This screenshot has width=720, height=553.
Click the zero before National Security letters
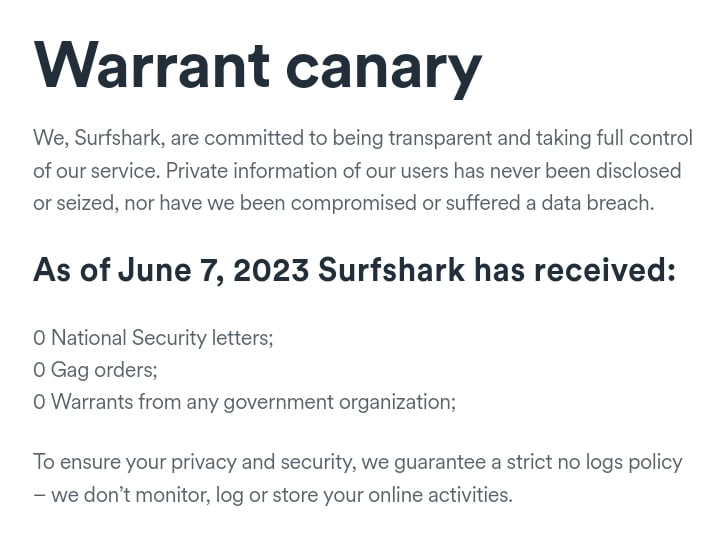39,338
